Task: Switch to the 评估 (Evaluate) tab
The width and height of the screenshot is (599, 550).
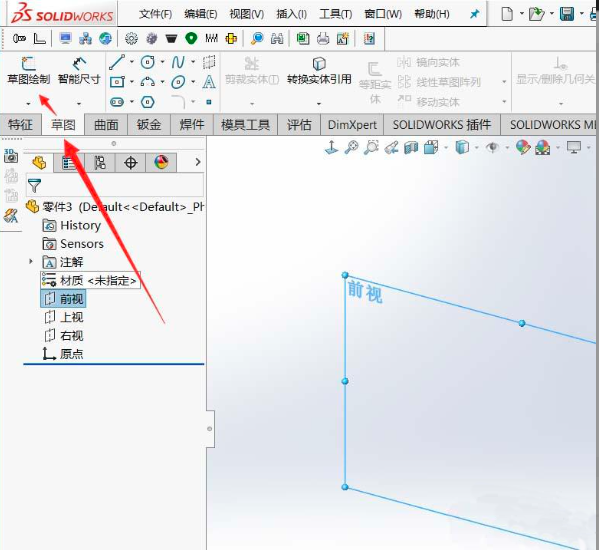Action: pos(299,125)
